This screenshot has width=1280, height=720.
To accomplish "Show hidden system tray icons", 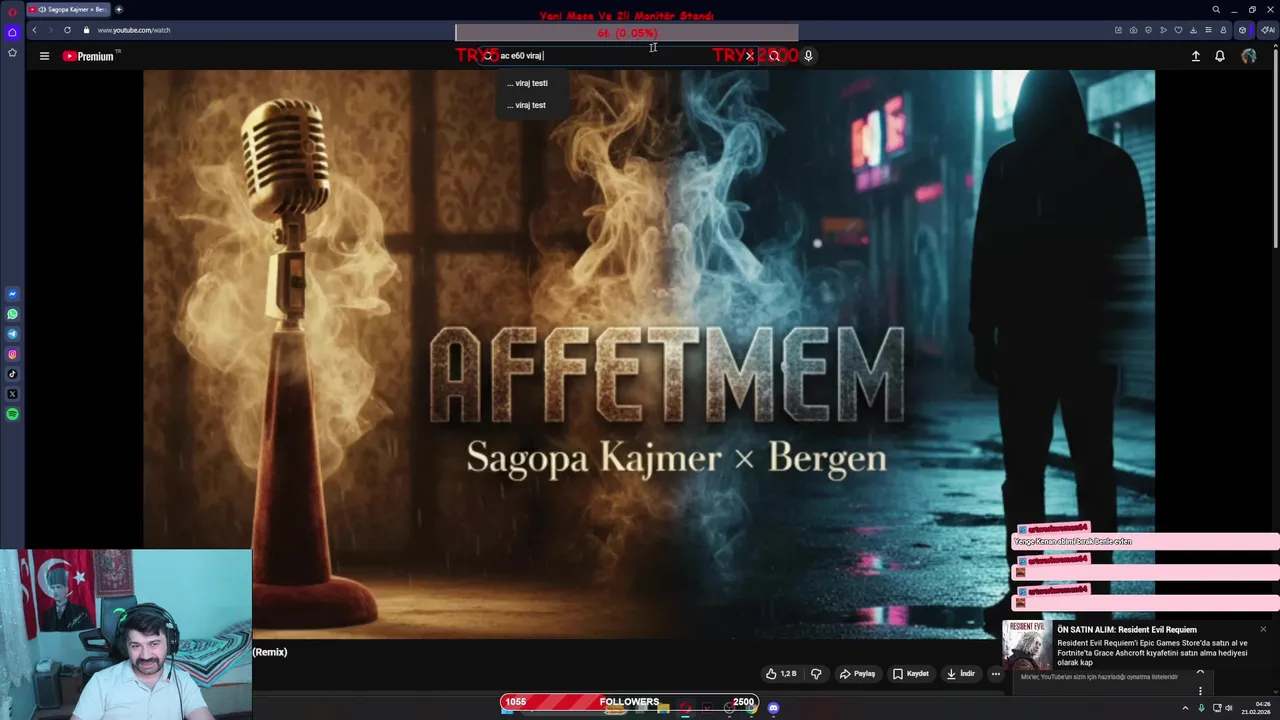I will 1185,708.
